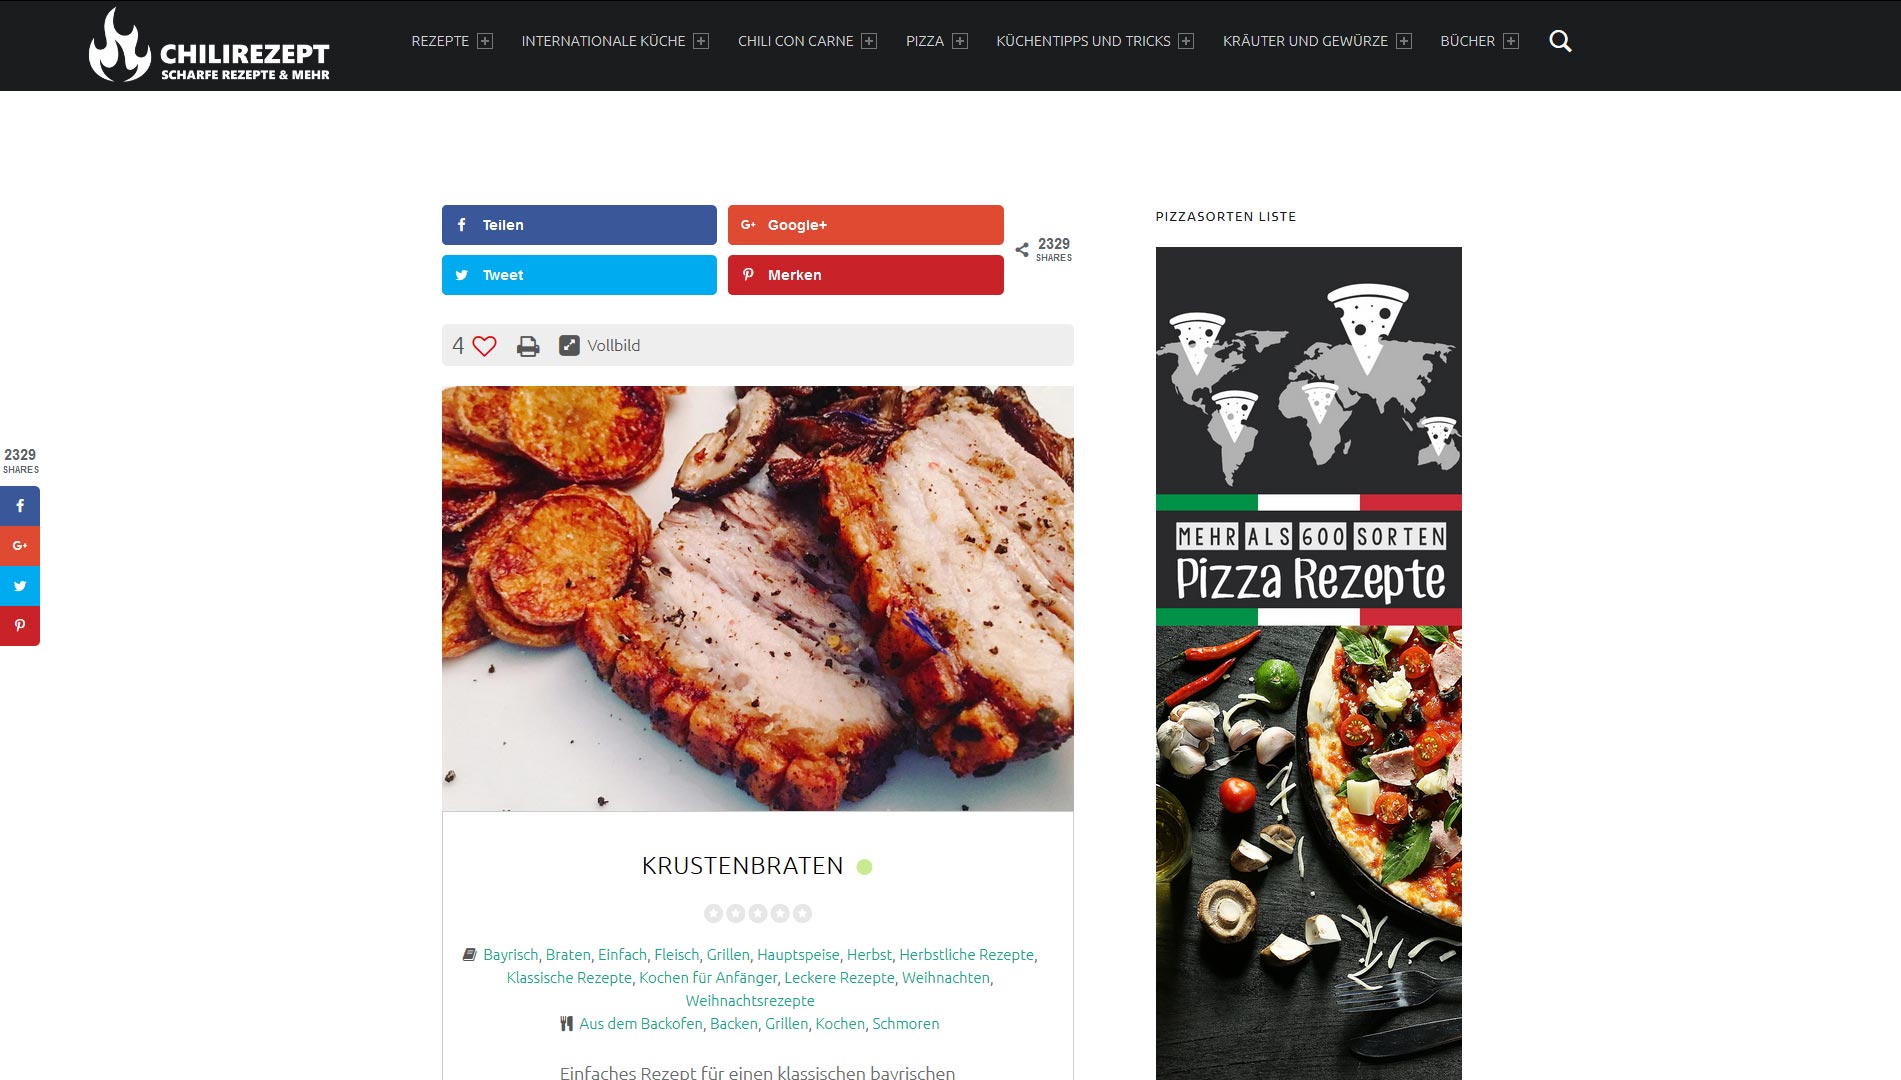Click the Pinterest Merken button
This screenshot has height=1080, width=1901.
tap(865, 275)
